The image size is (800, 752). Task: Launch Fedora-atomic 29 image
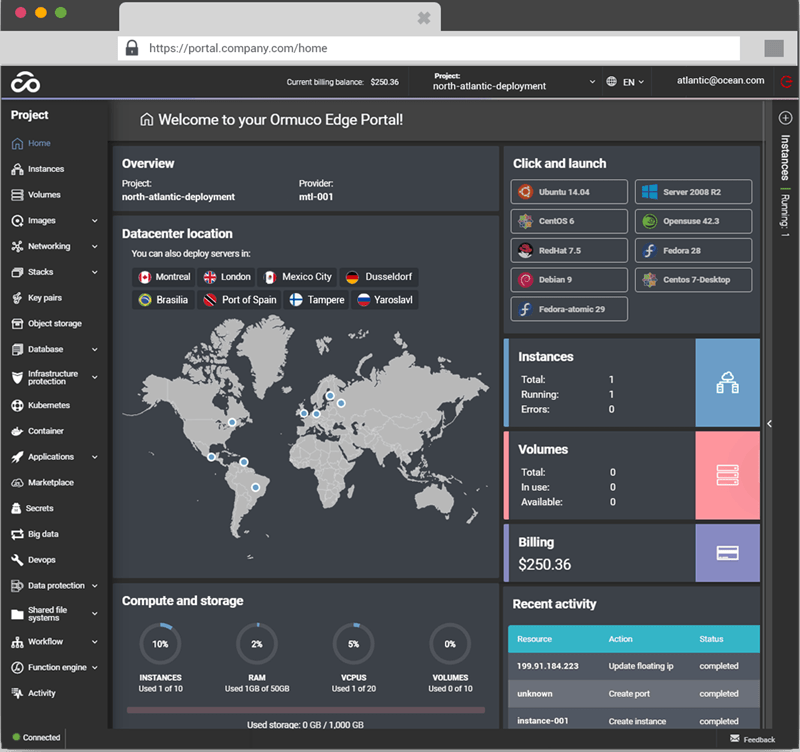(x=569, y=309)
